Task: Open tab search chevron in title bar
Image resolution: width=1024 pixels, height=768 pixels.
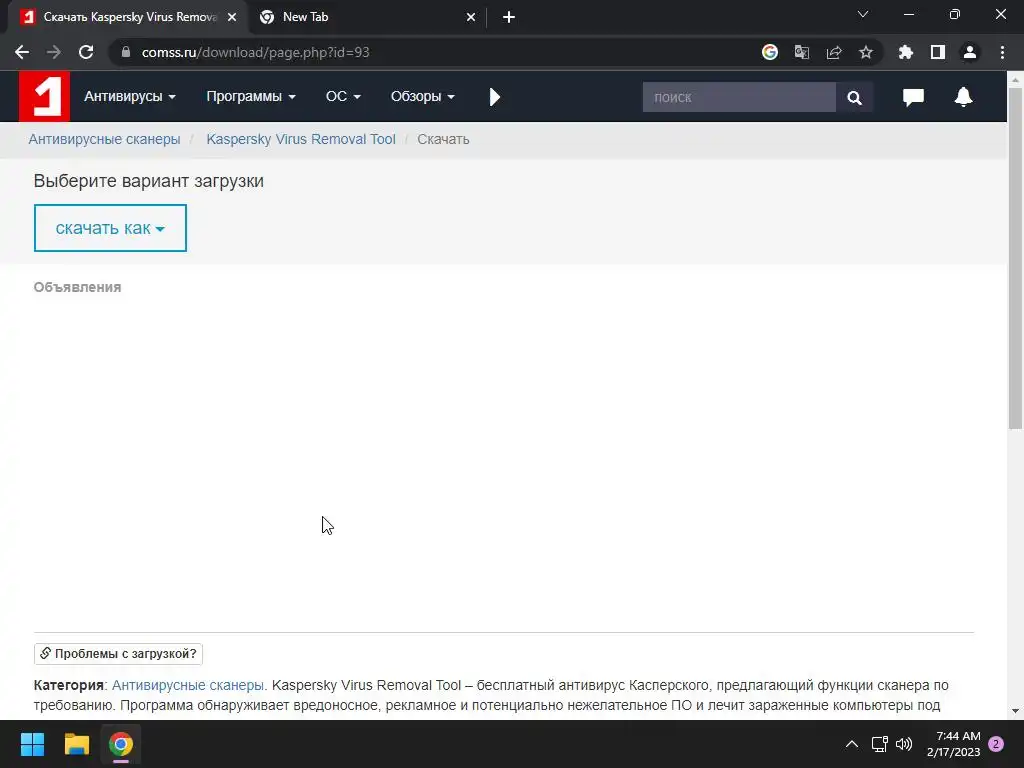Action: coord(863,14)
